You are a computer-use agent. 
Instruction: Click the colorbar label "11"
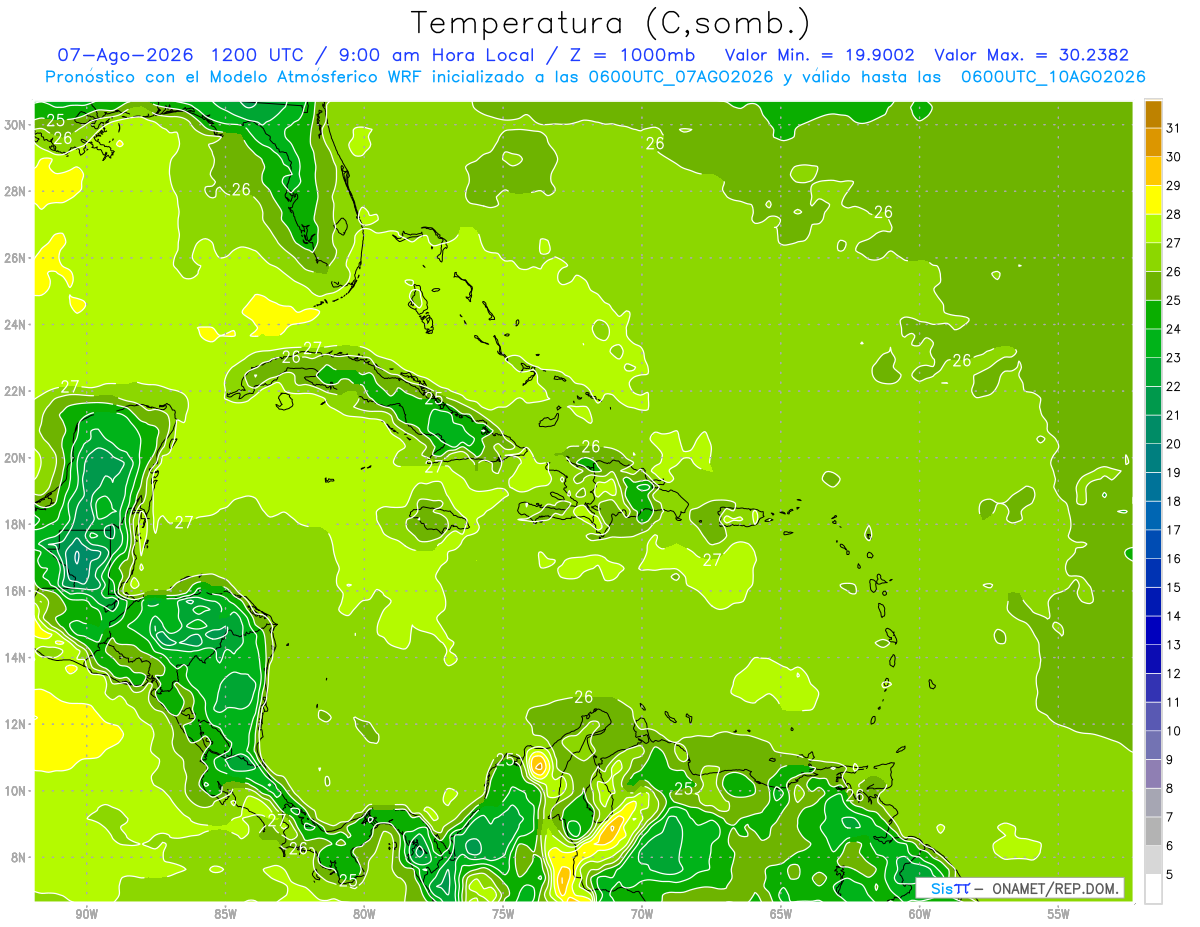(1174, 702)
